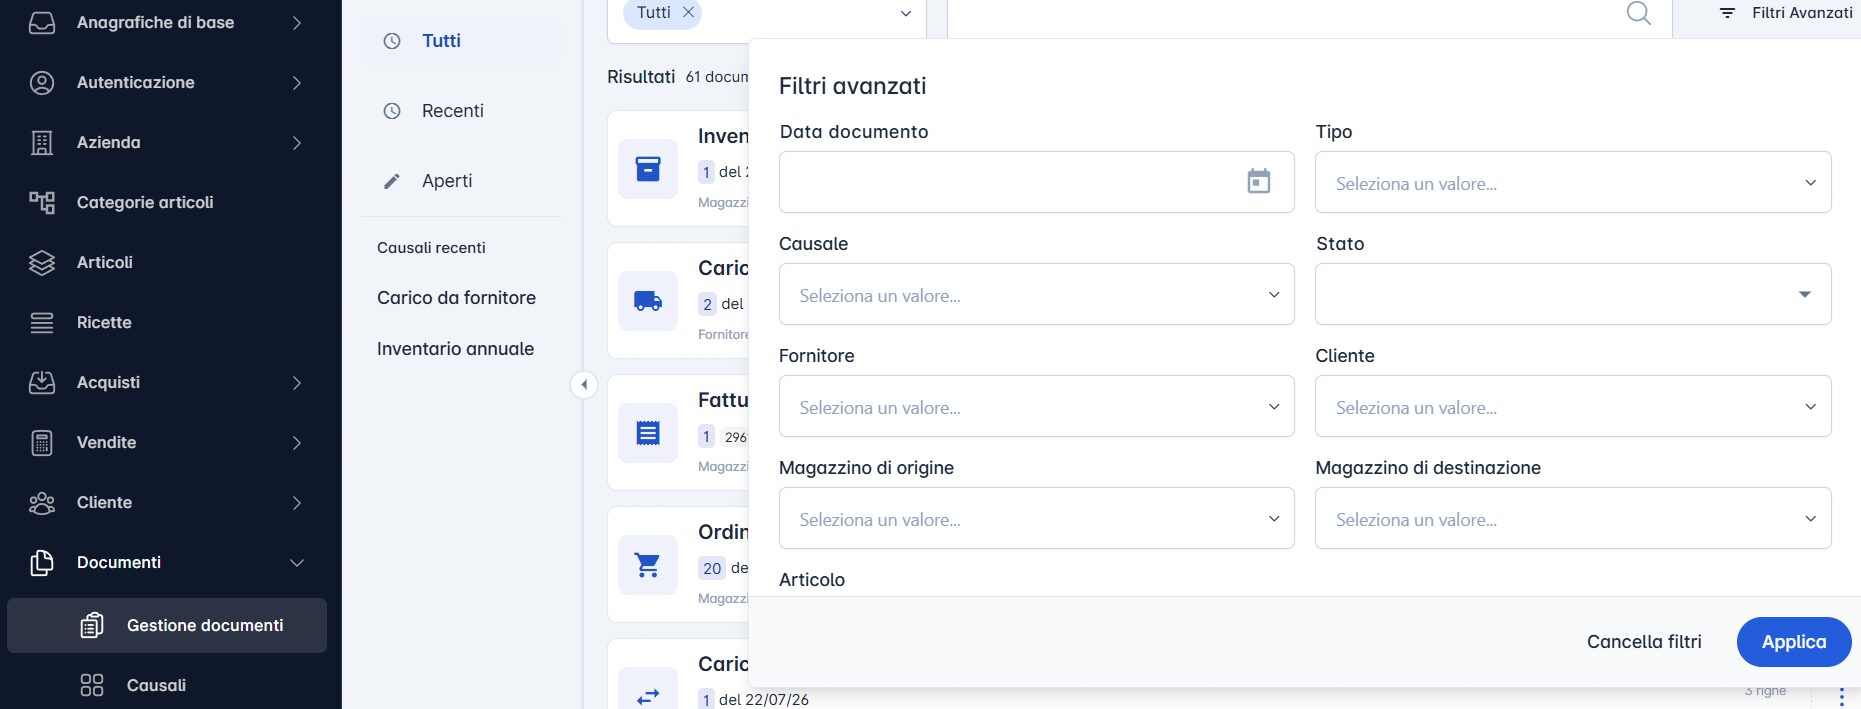The image size is (1861, 709).
Task: Click the Causali grid icon
Action: pos(92,685)
